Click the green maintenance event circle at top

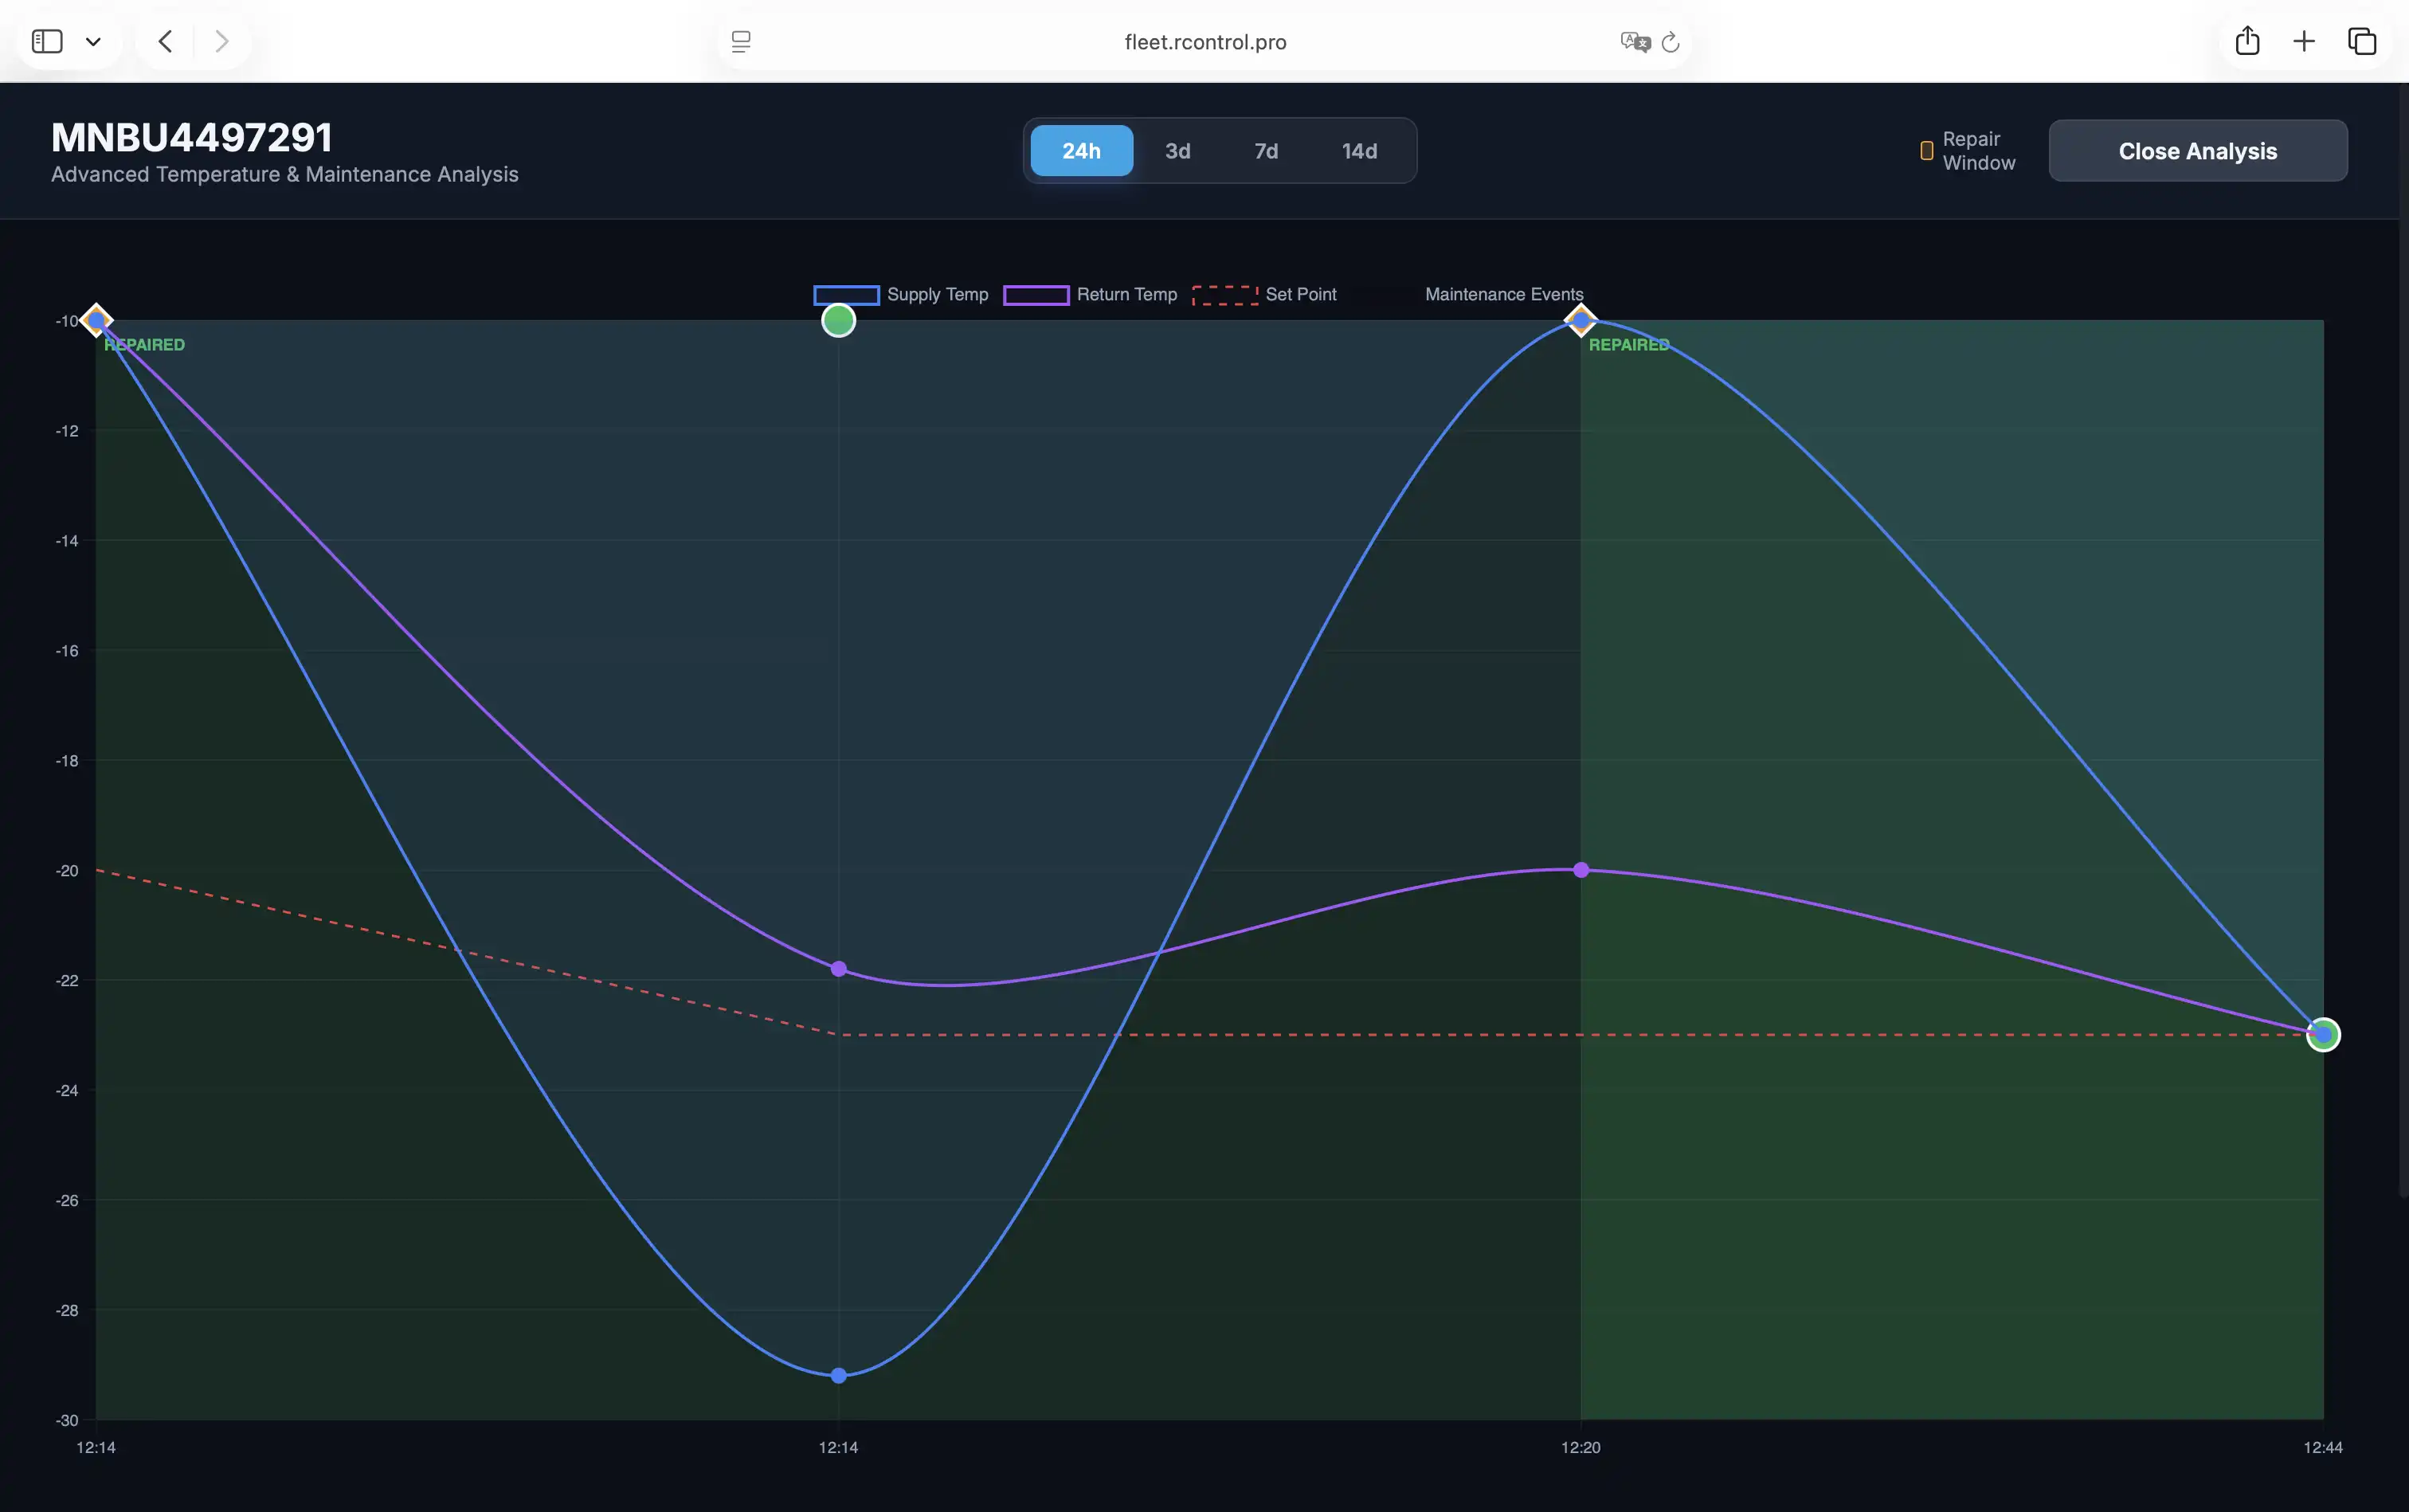pos(838,320)
